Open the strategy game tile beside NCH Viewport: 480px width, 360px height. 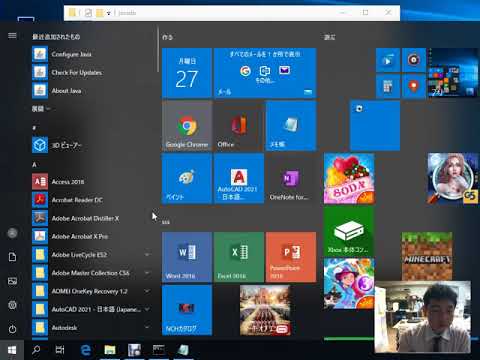(x=265, y=310)
